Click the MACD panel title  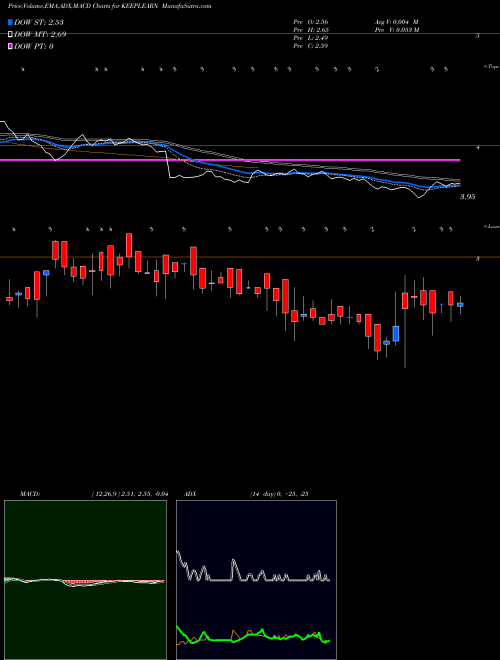pos(29,494)
